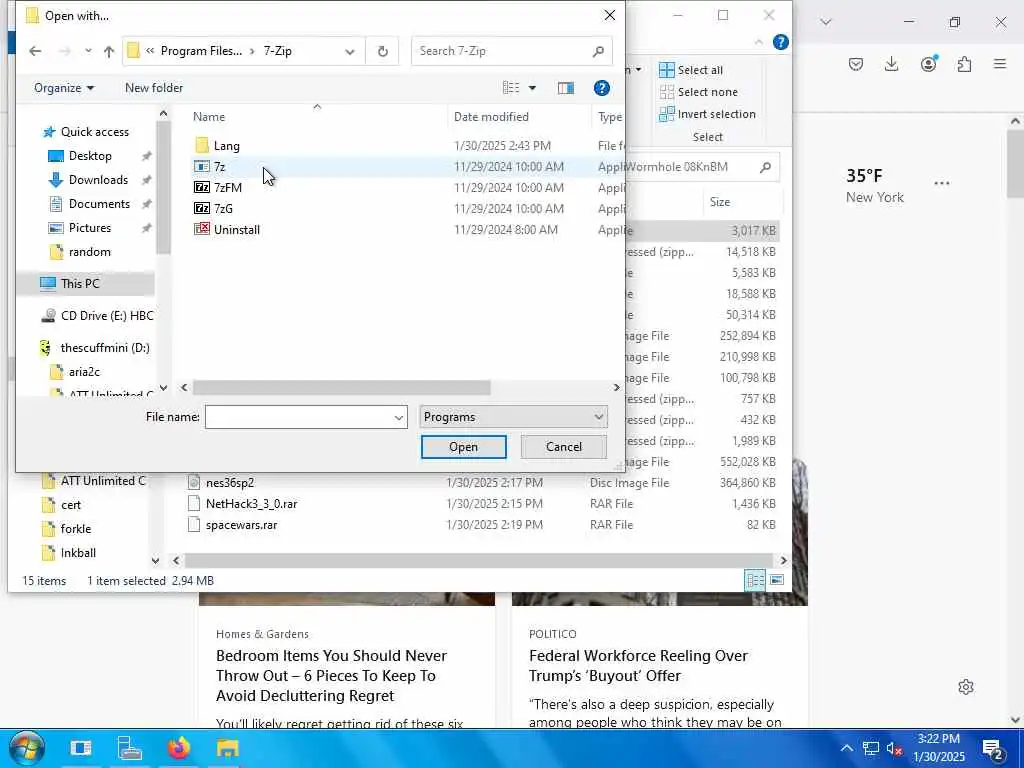The image size is (1024, 768).
Task: Save to Pocket icon in Firefox
Action: (x=856, y=64)
